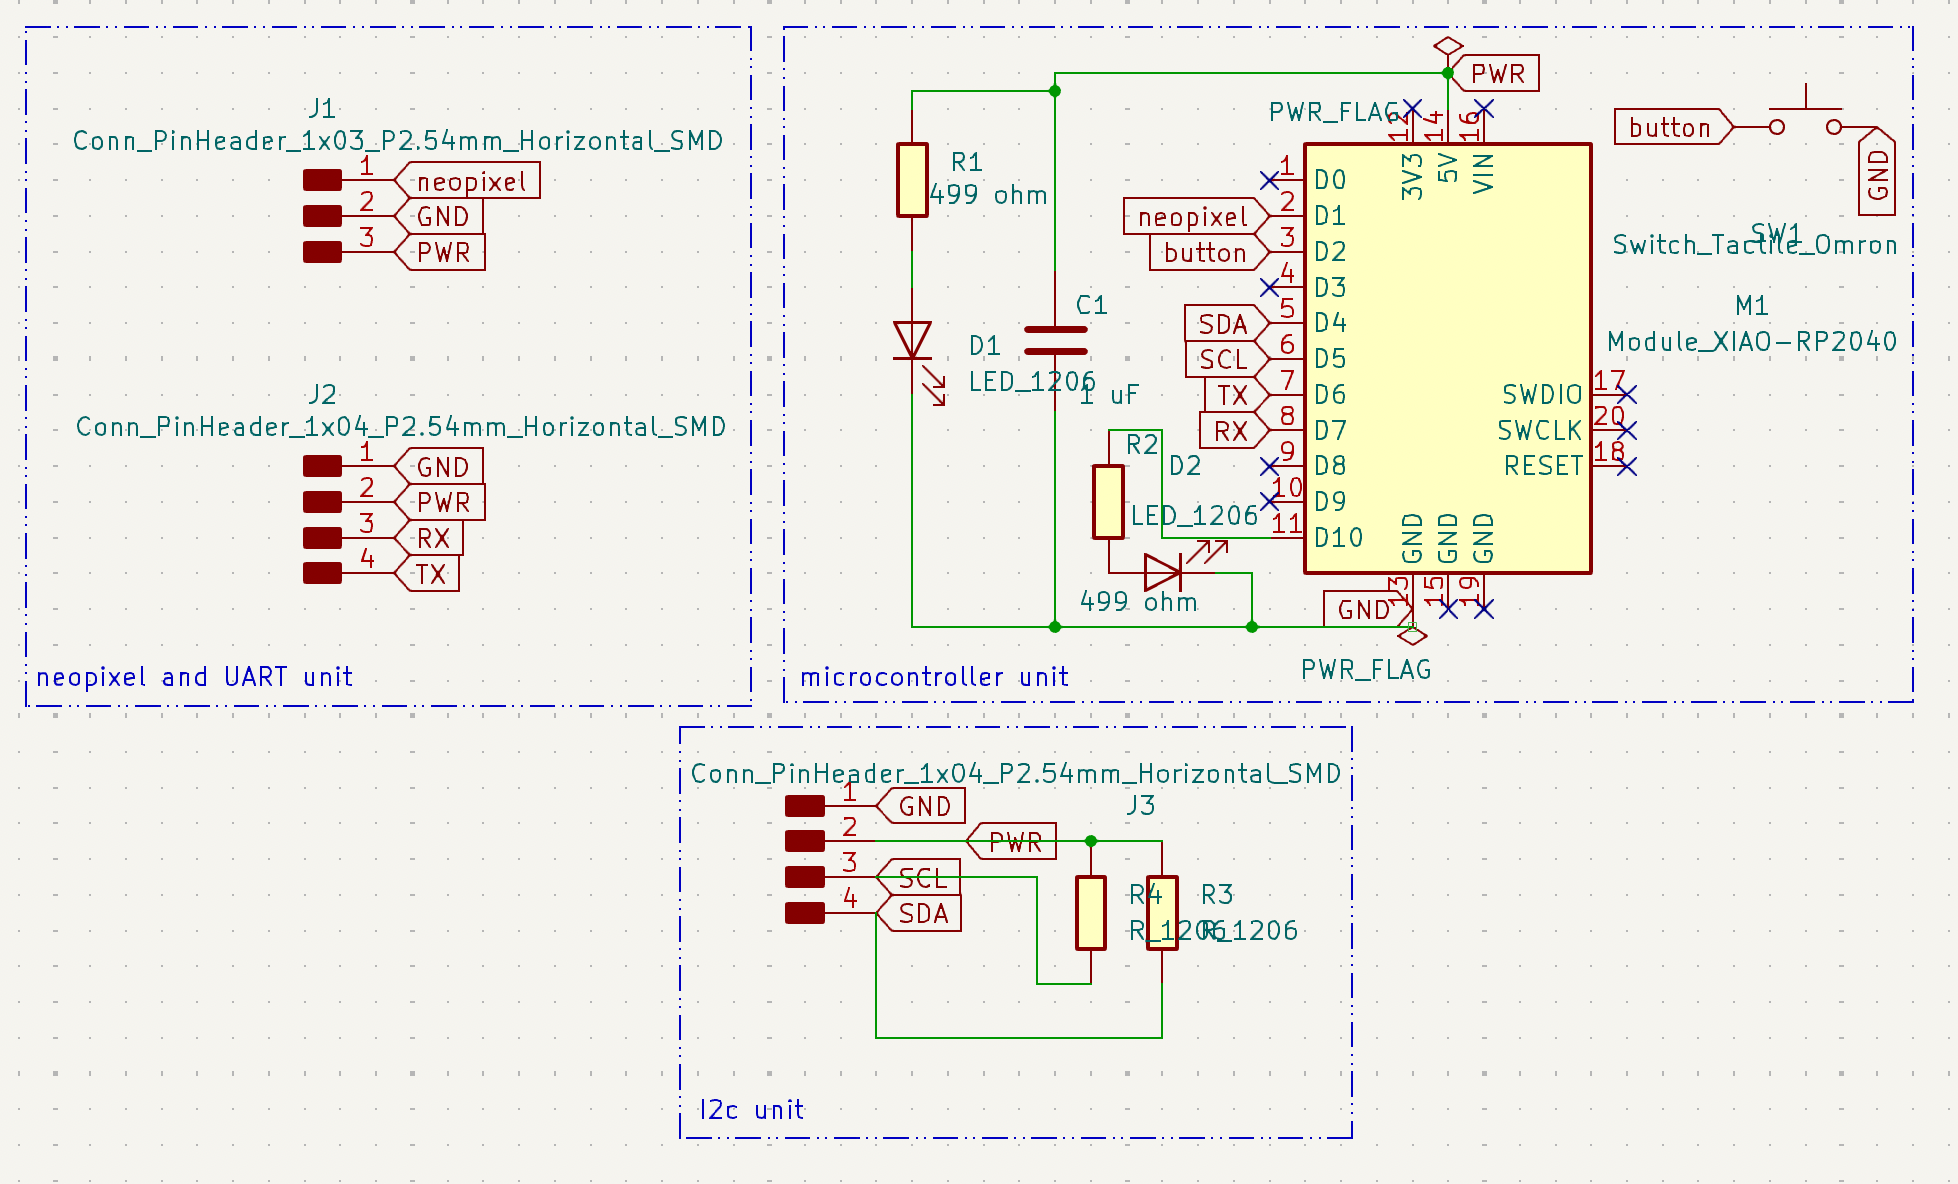Select the R2 resistor symbol
This screenshot has height=1184, width=1958.
pos(1108,503)
